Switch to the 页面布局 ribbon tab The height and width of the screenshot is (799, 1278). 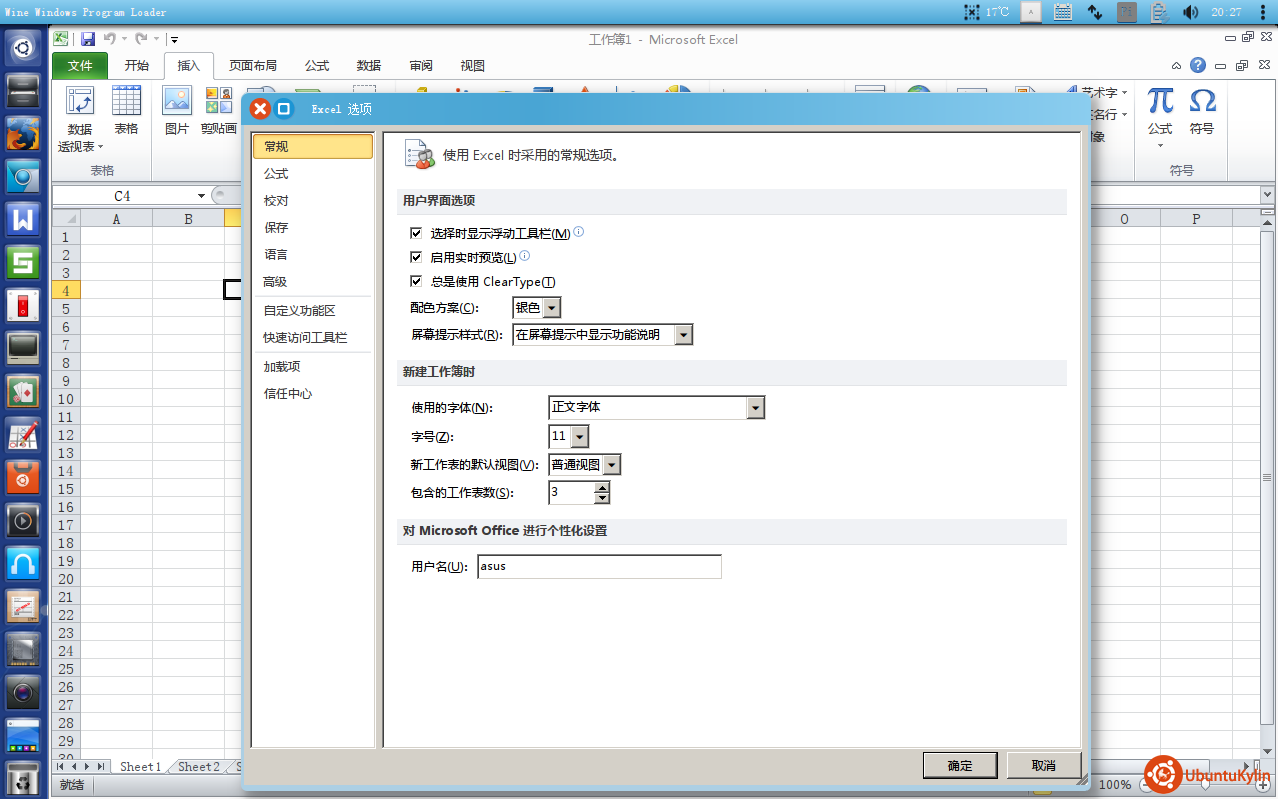click(252, 66)
